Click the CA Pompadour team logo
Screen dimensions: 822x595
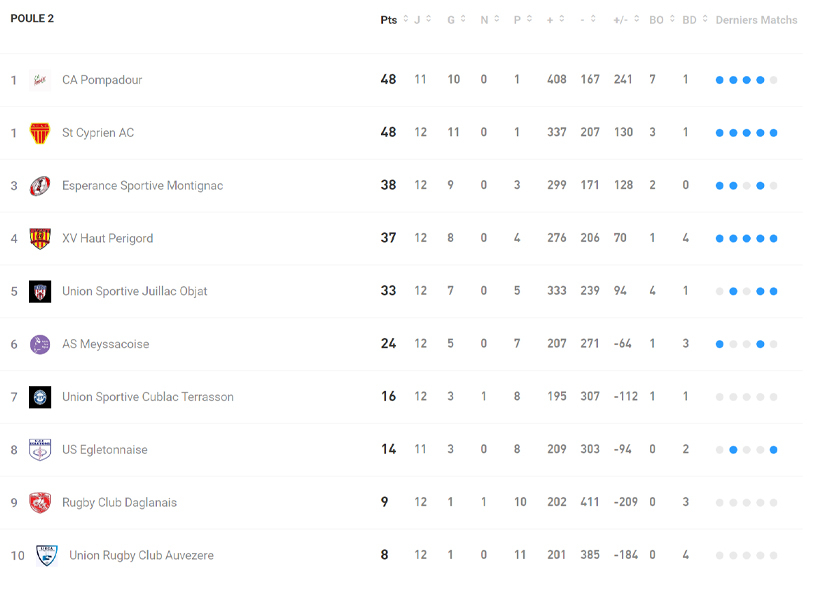click(x=40, y=80)
